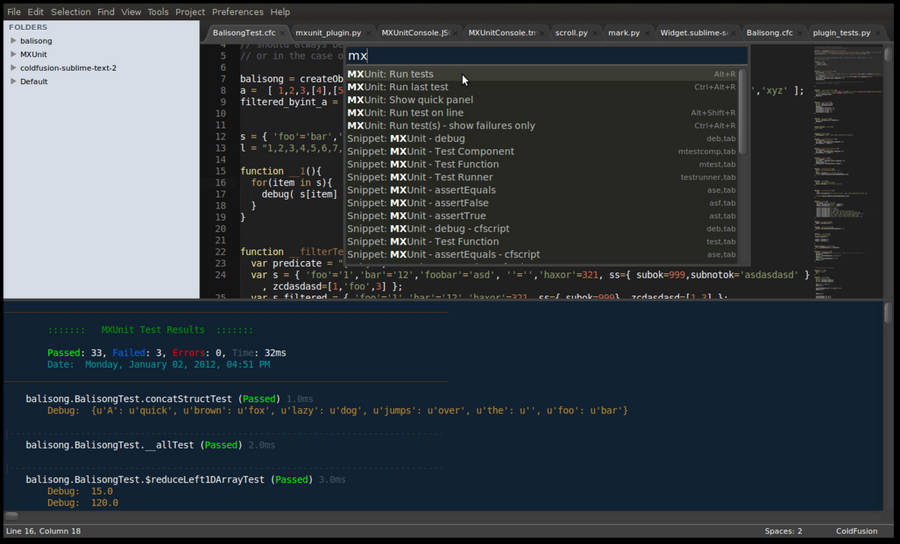Select the plugin_tests.py tab
The width and height of the screenshot is (900, 544).
[x=840, y=33]
